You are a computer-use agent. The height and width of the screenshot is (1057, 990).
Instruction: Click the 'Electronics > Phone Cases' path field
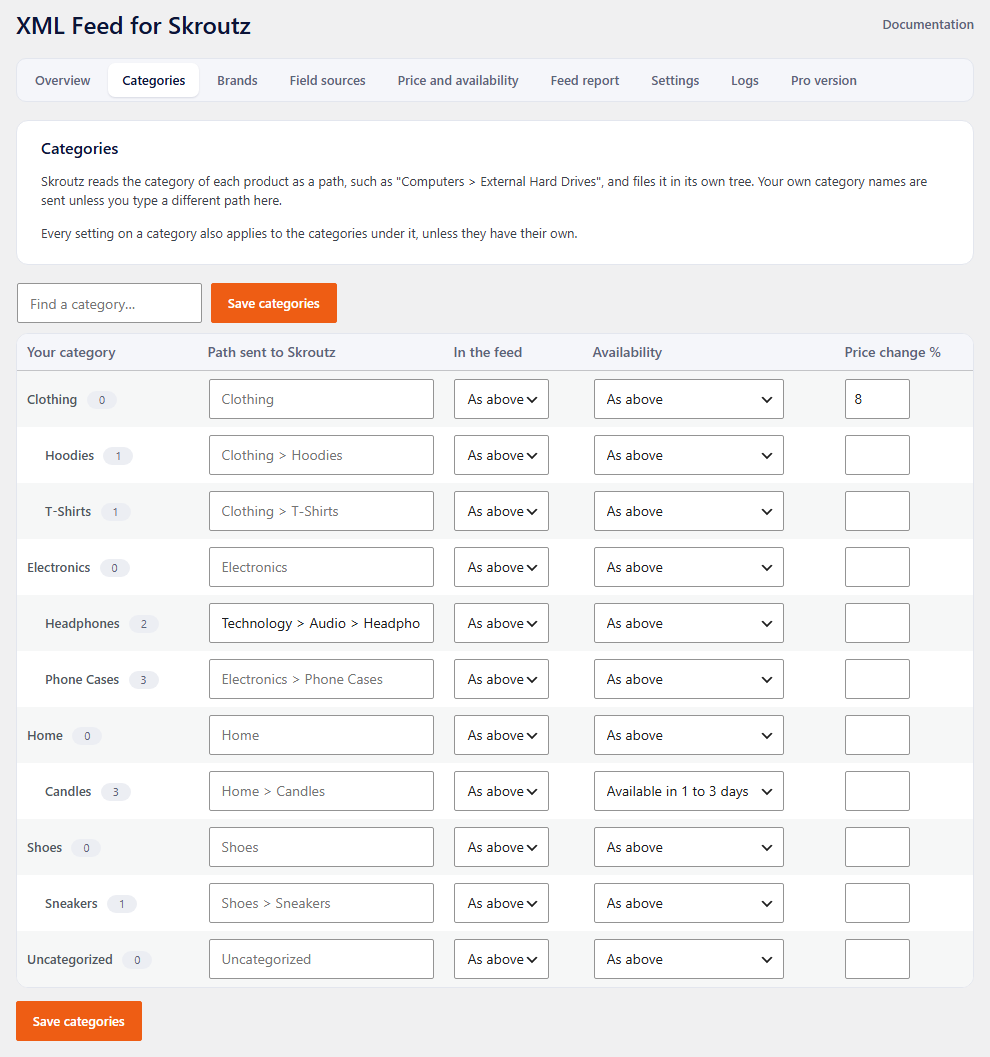321,679
